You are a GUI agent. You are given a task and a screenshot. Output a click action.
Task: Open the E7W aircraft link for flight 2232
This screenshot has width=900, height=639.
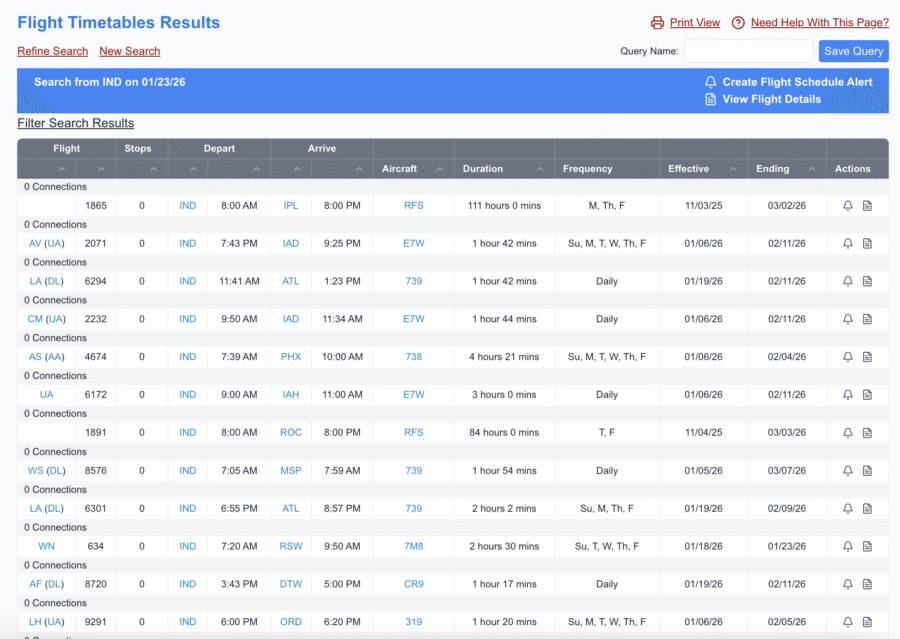click(x=413, y=319)
